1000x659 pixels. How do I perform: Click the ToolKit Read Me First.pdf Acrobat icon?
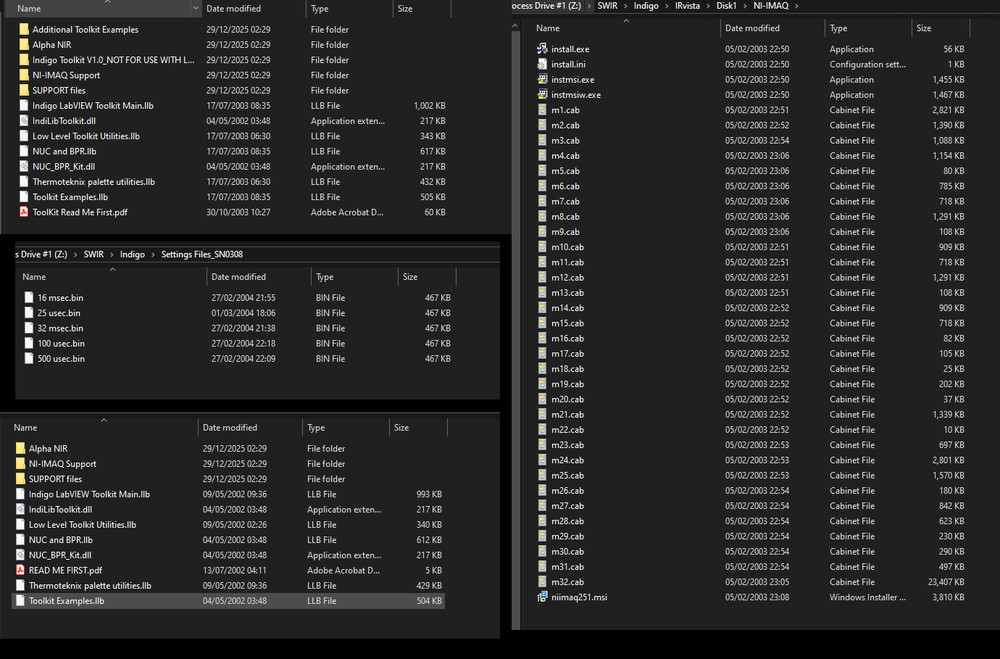(x=23, y=212)
